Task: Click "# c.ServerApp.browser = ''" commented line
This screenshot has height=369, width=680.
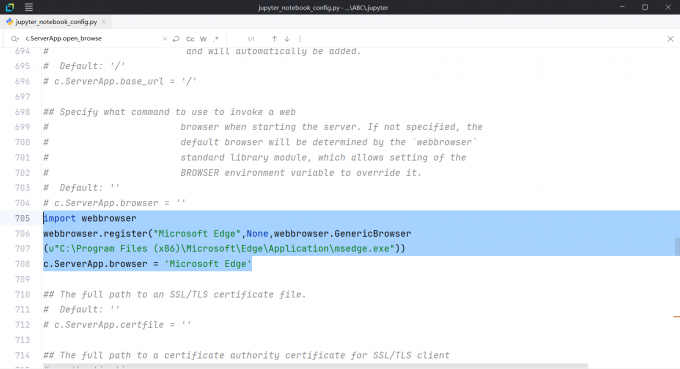Action: click(x=114, y=203)
